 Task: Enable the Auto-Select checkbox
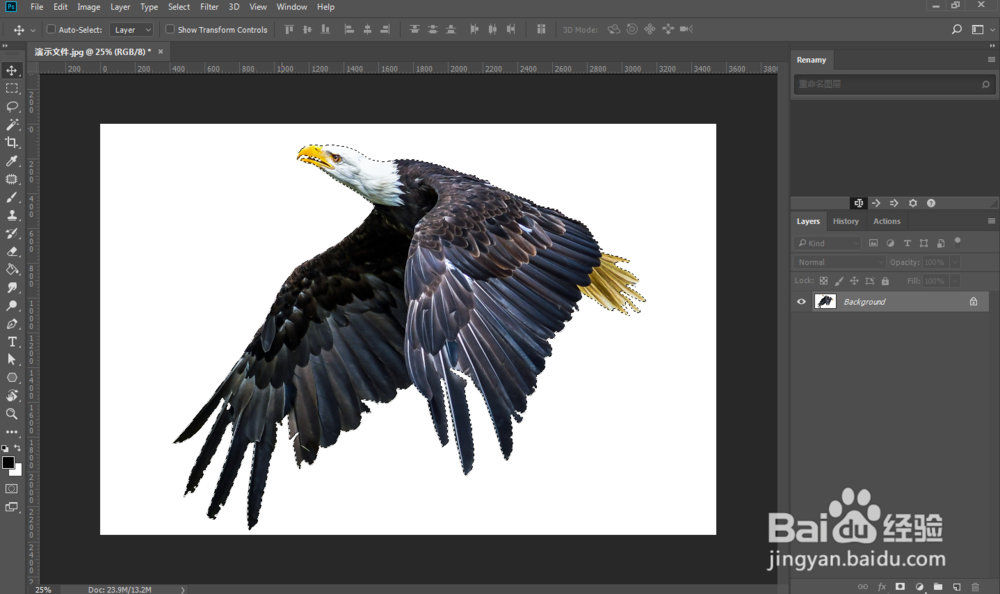[51, 29]
